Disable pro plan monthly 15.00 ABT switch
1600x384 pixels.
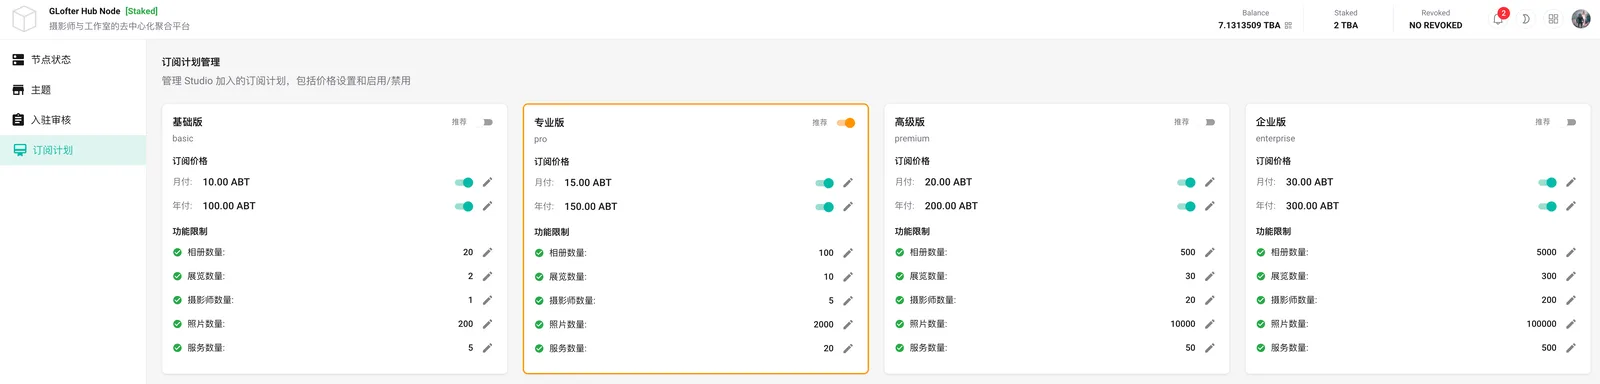825,183
